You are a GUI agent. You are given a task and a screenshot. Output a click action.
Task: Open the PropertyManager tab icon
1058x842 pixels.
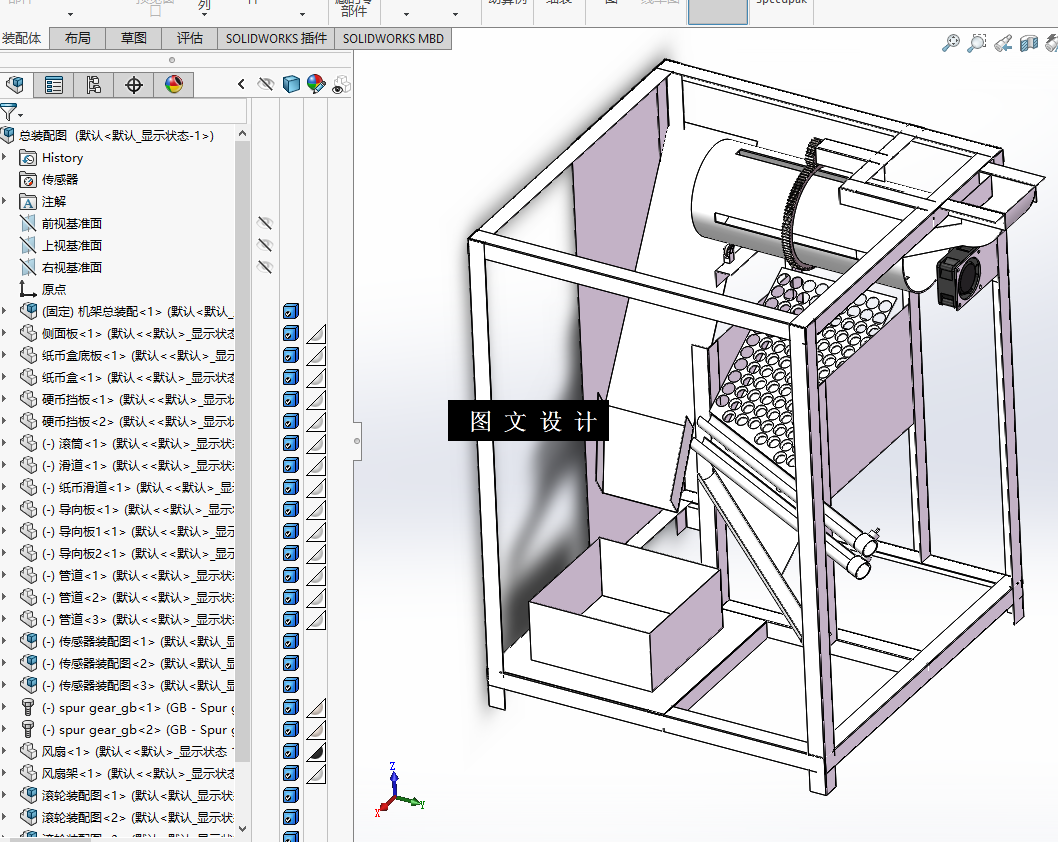[x=54, y=85]
